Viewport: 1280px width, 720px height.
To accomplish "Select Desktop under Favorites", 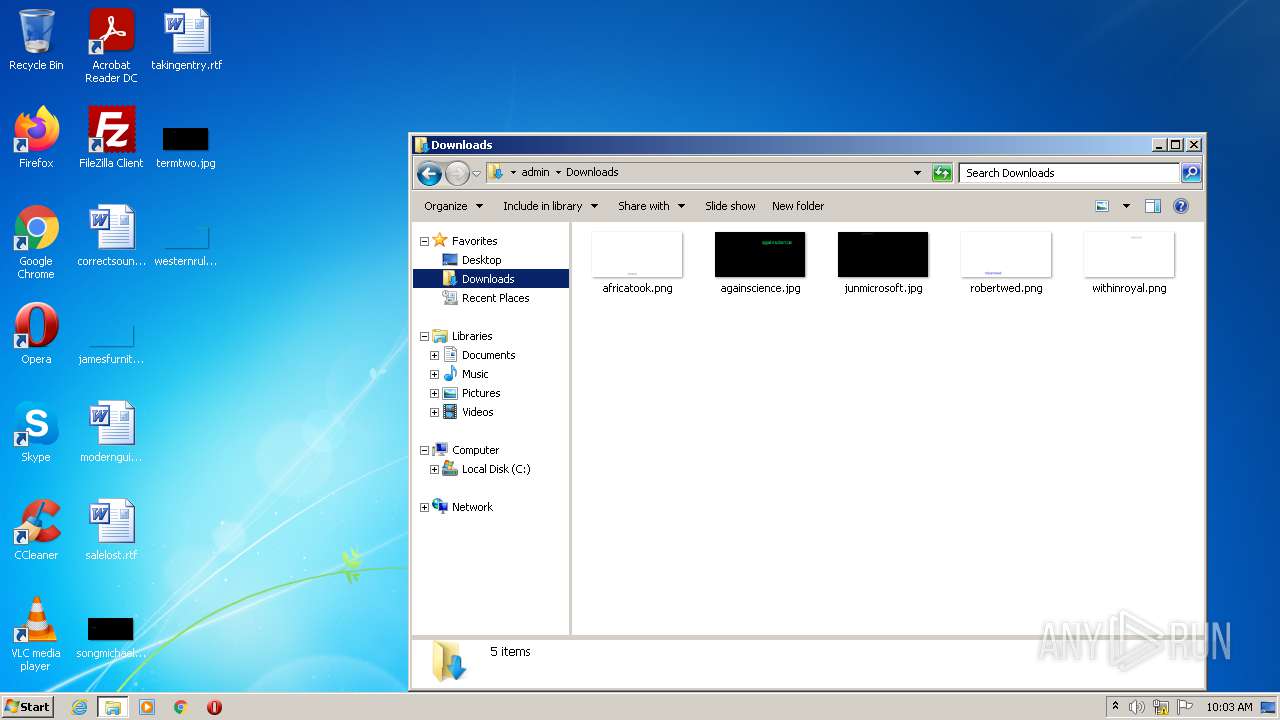I will pos(481,260).
